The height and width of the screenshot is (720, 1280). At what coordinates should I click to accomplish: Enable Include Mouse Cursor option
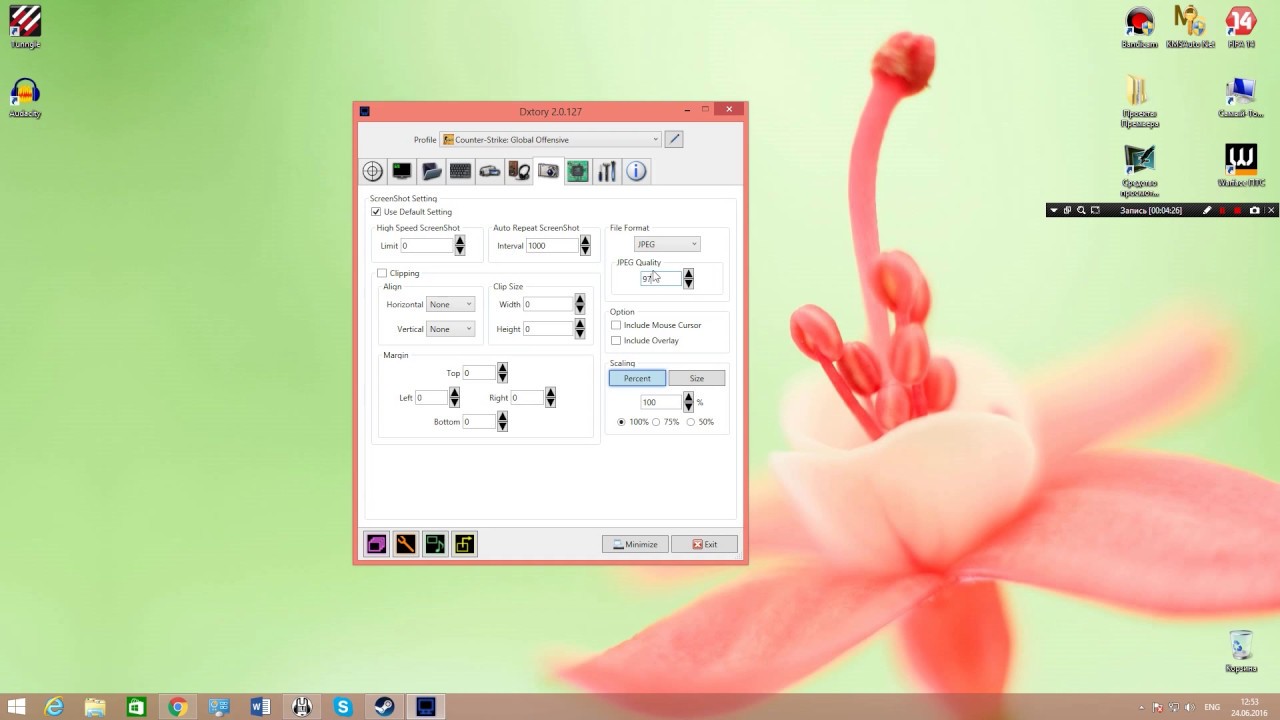coord(616,325)
